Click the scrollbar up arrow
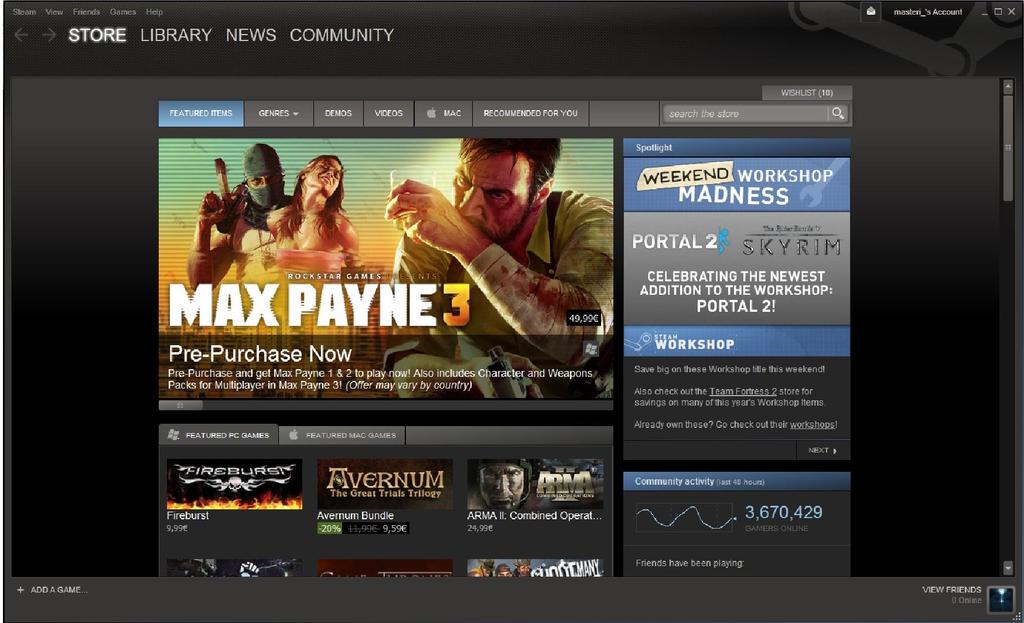 click(1008, 86)
